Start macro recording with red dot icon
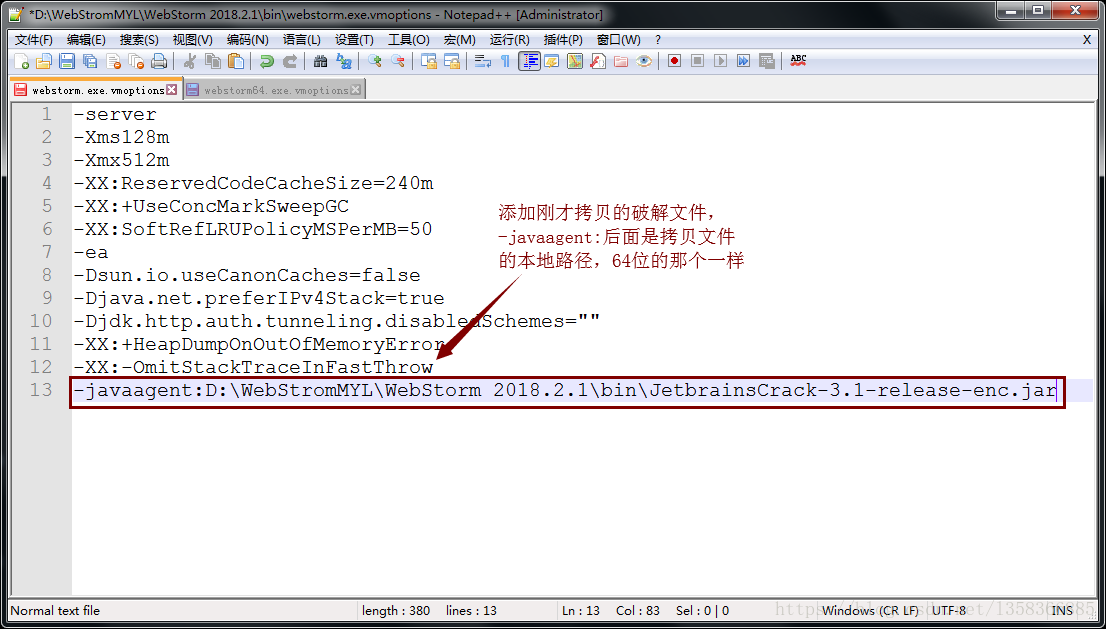Image resolution: width=1106 pixels, height=629 pixels. 674,61
